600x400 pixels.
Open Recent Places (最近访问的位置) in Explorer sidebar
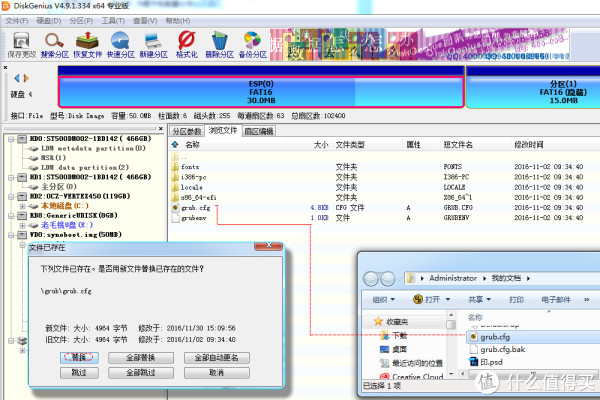(411, 363)
